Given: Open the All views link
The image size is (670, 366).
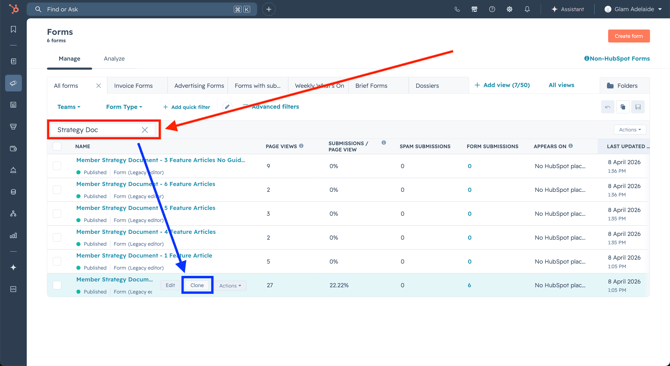Looking at the screenshot, I should [x=561, y=85].
